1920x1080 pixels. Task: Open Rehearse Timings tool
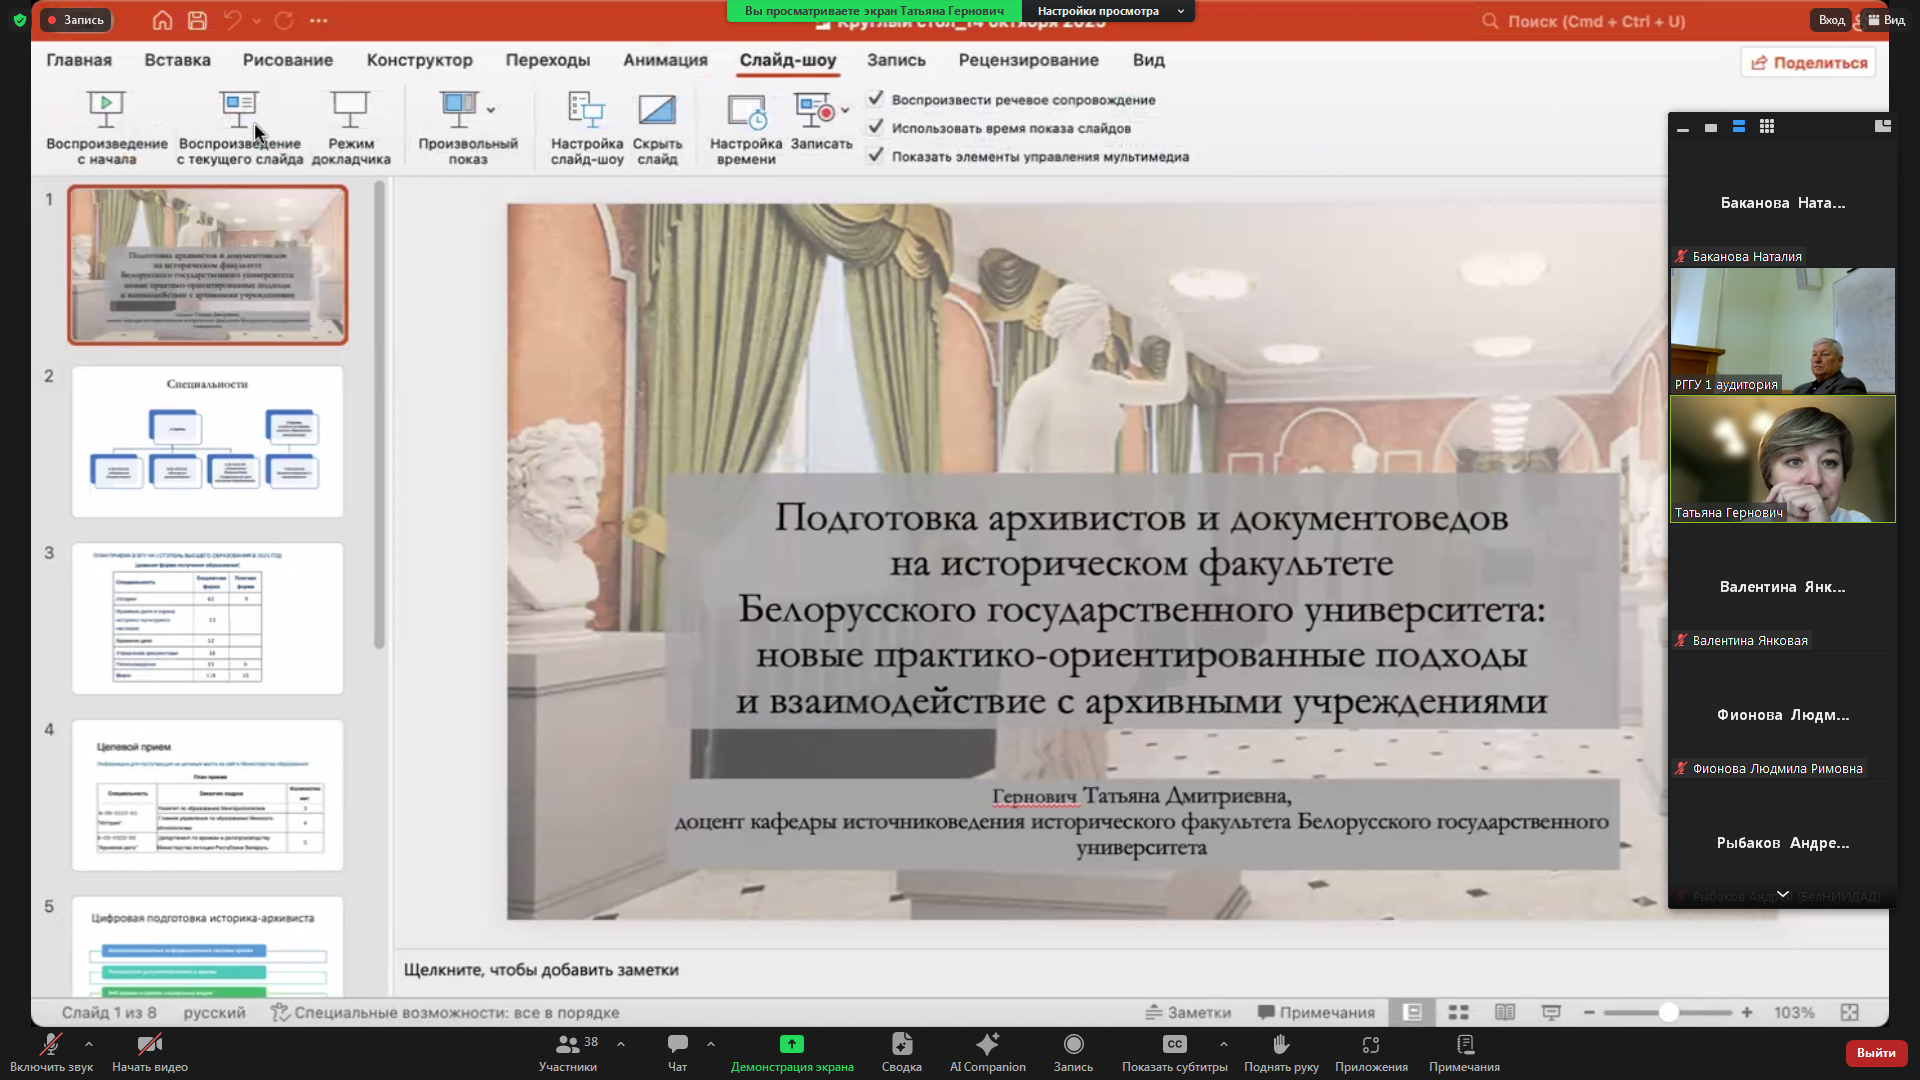(x=746, y=110)
